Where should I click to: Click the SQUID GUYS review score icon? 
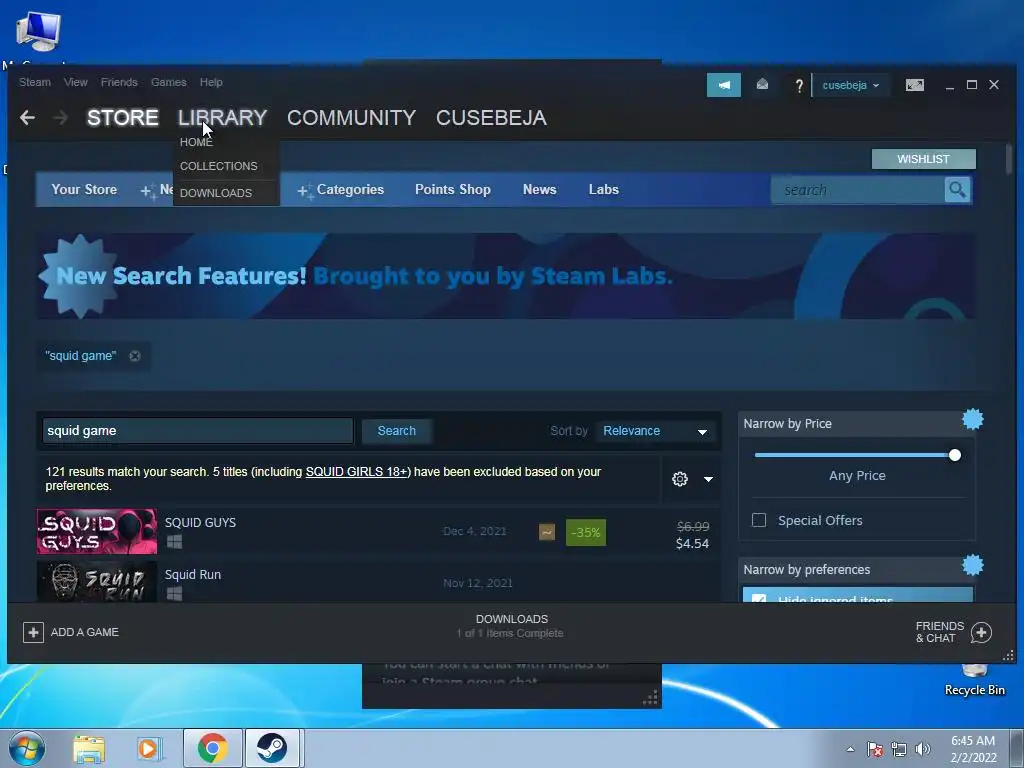(547, 532)
